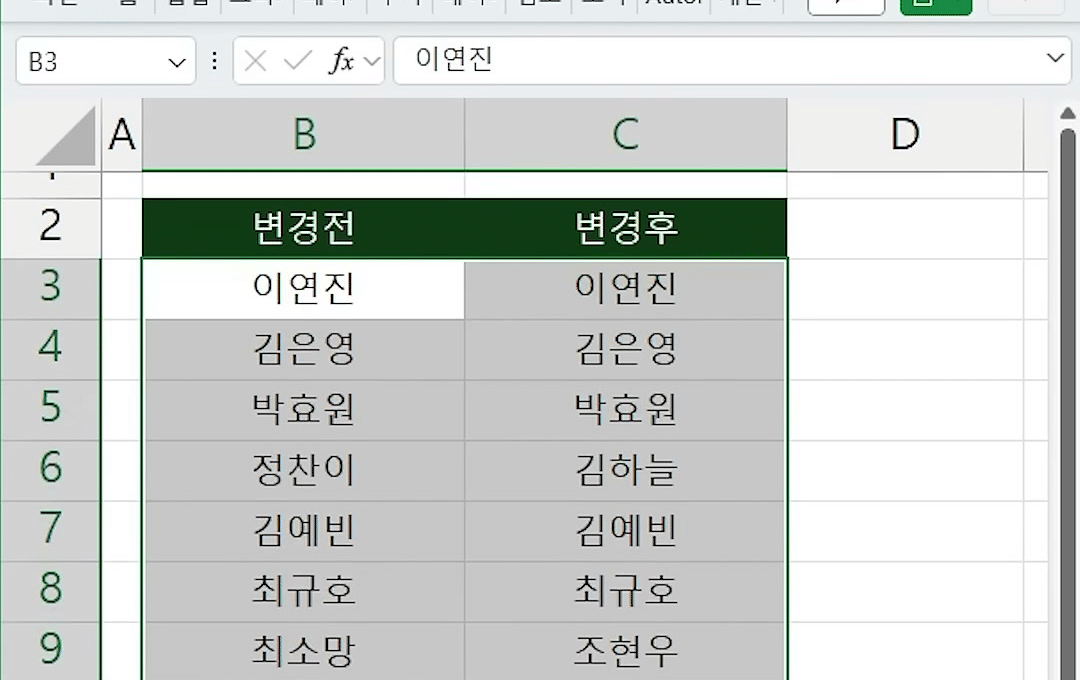
Task: Select row 4 header
Action: [x=51, y=350]
